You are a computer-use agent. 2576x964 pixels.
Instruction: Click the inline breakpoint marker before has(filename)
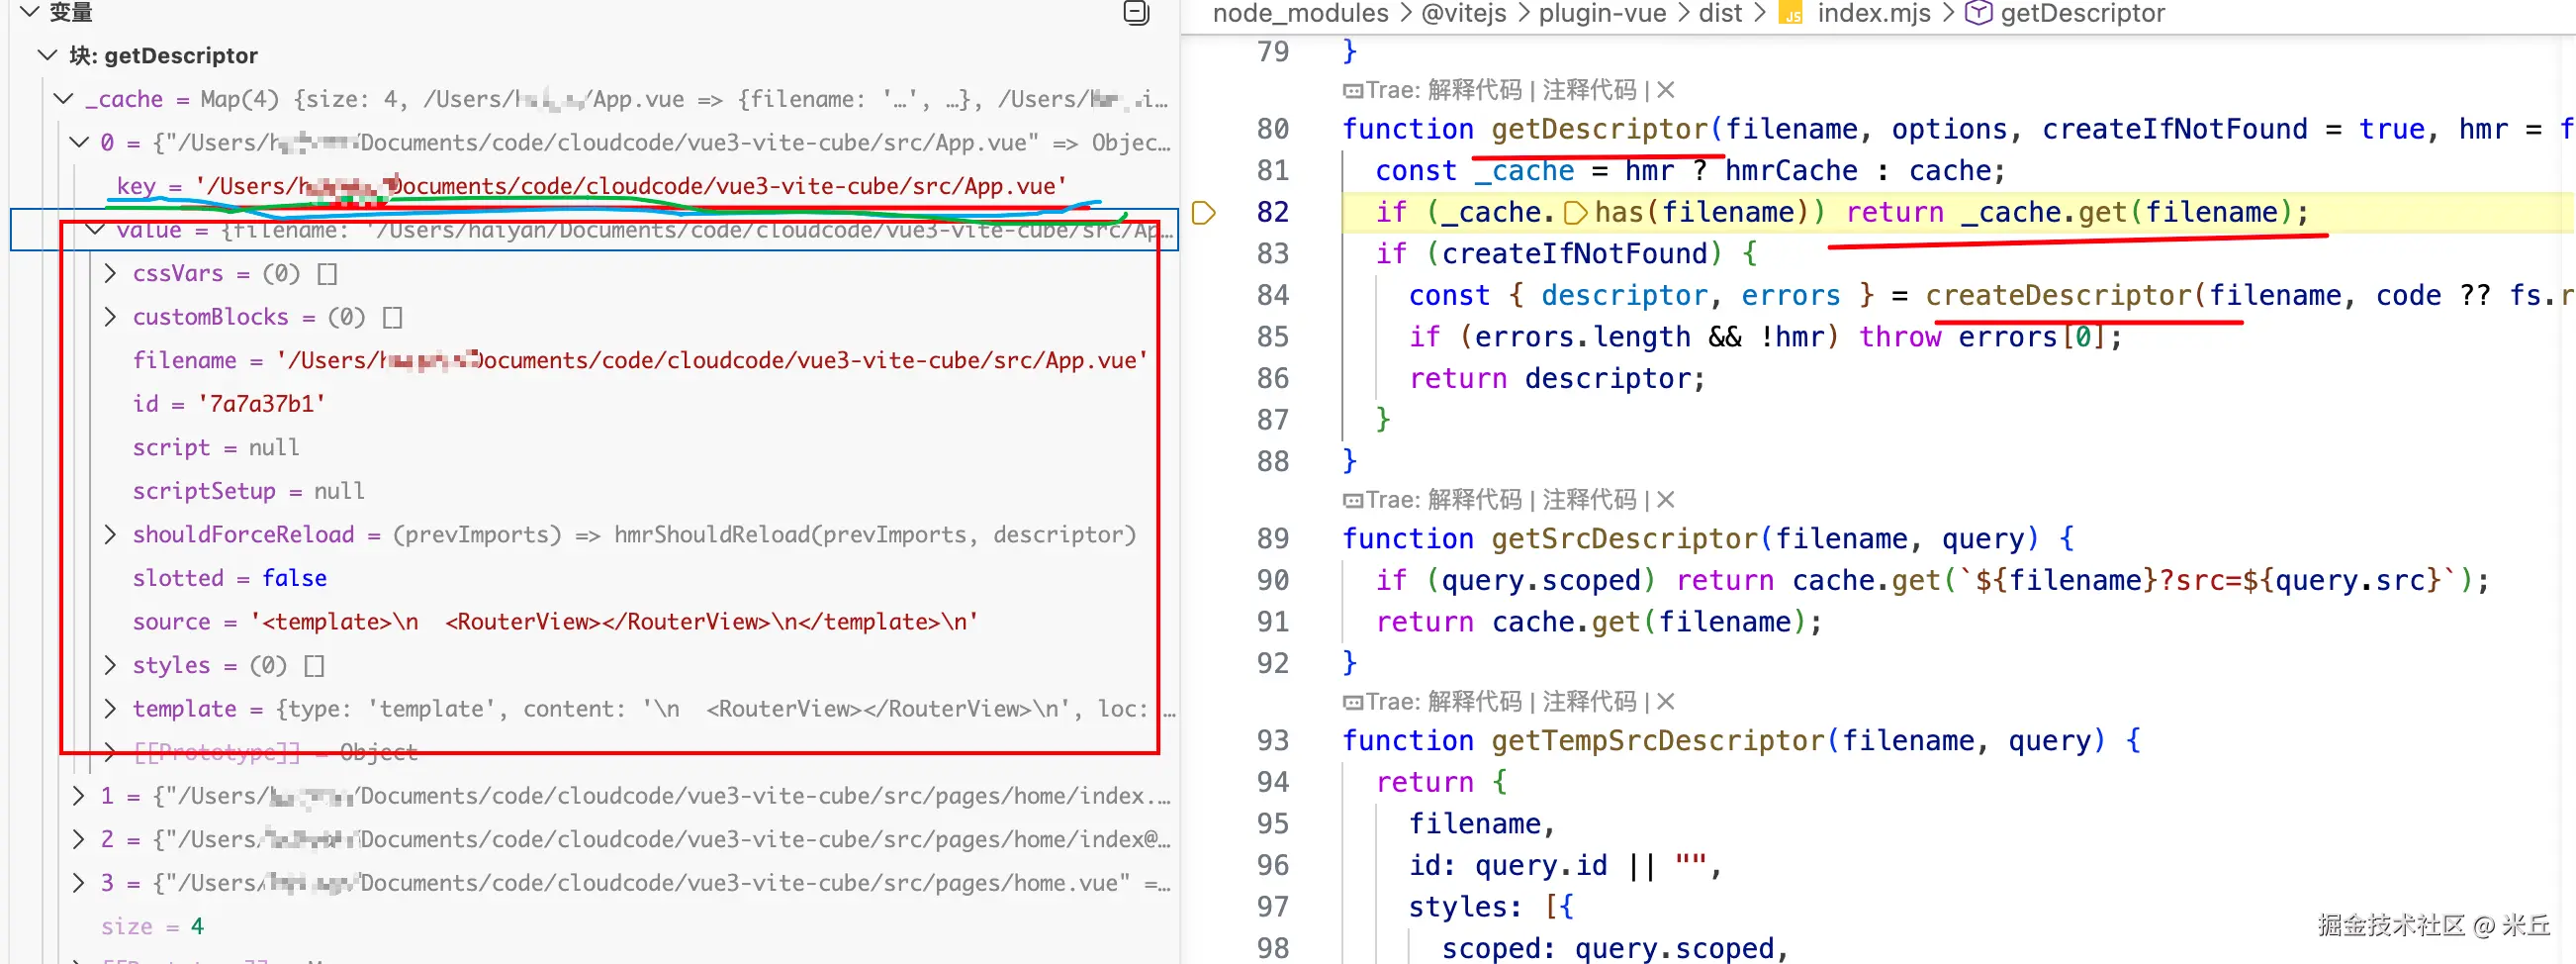click(1575, 213)
